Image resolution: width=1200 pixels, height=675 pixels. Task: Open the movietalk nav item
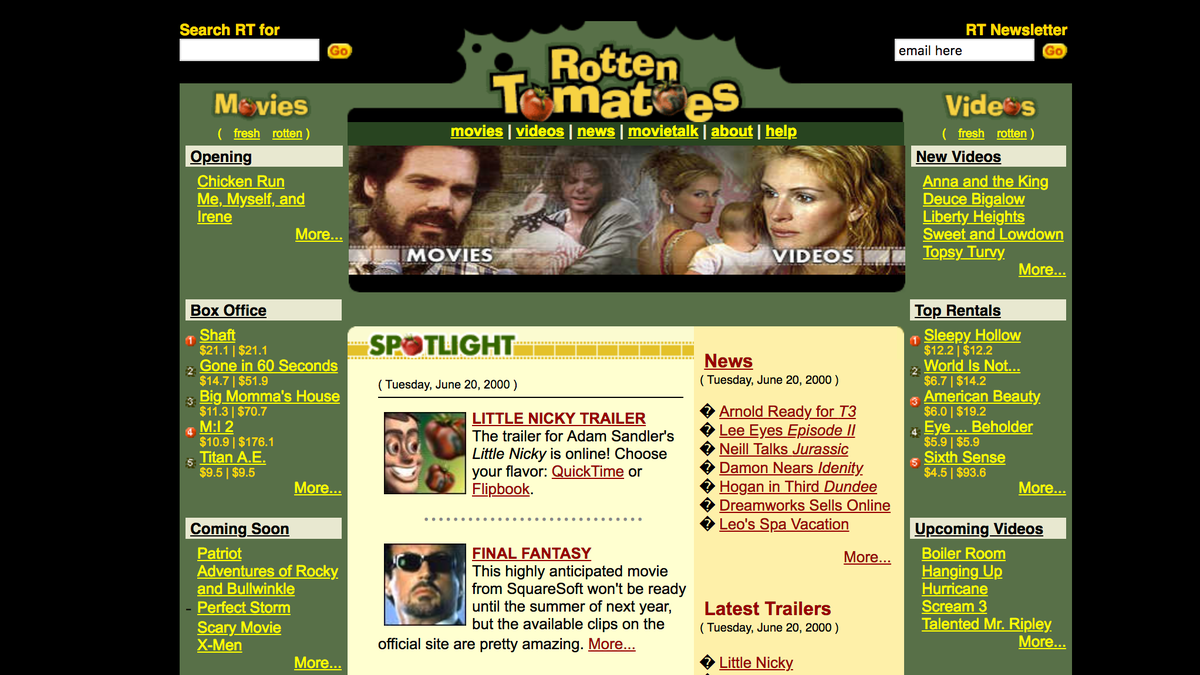(663, 131)
